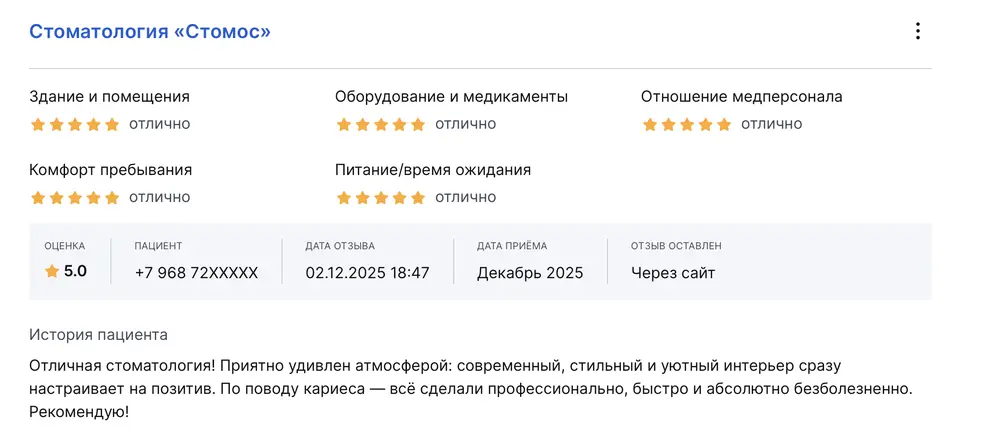This screenshot has height=432, width=1000.
Task: Open the «Стомос» clinic title link
Action: [x=150, y=31]
